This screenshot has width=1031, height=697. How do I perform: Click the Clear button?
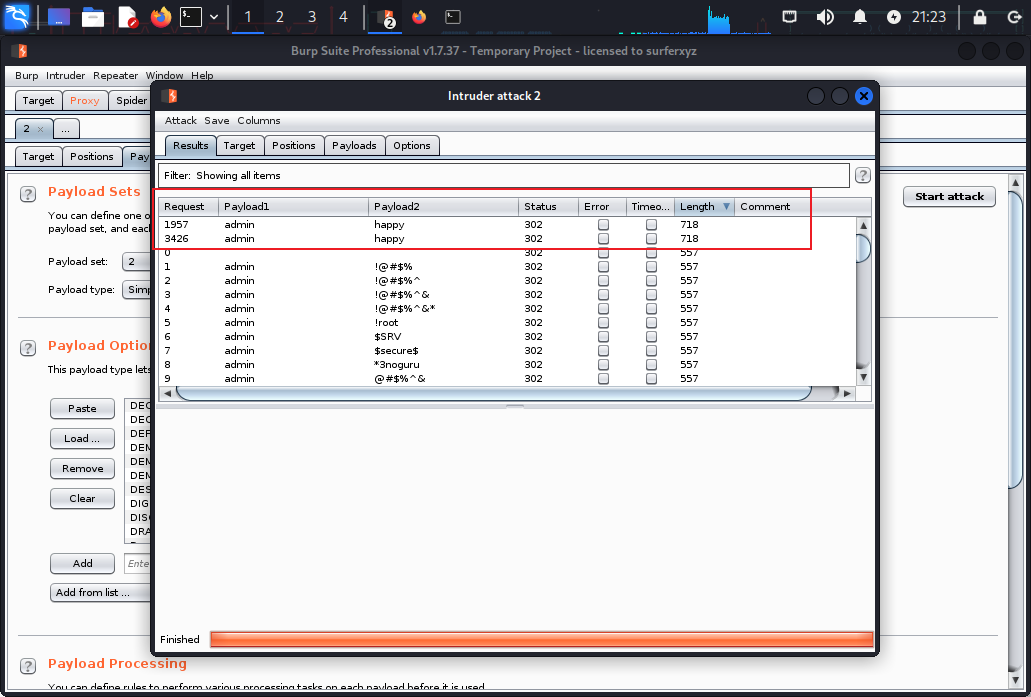(82, 498)
